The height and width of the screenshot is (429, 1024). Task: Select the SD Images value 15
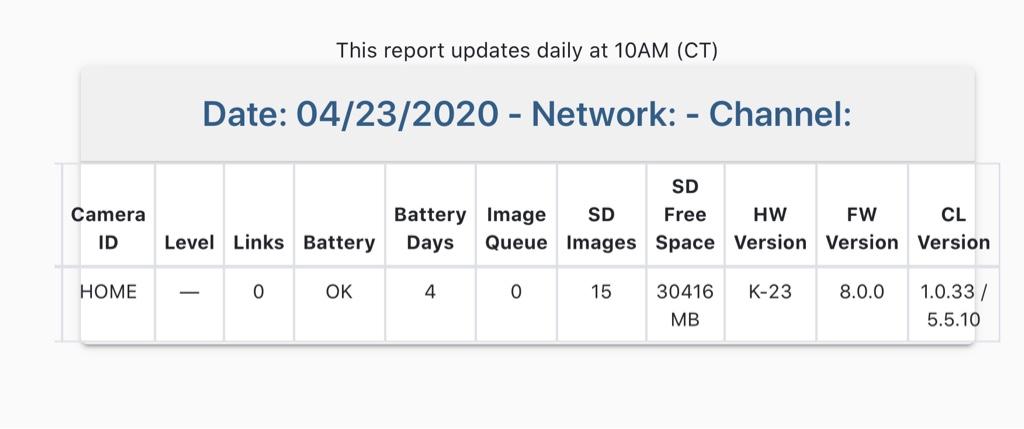[x=601, y=291]
